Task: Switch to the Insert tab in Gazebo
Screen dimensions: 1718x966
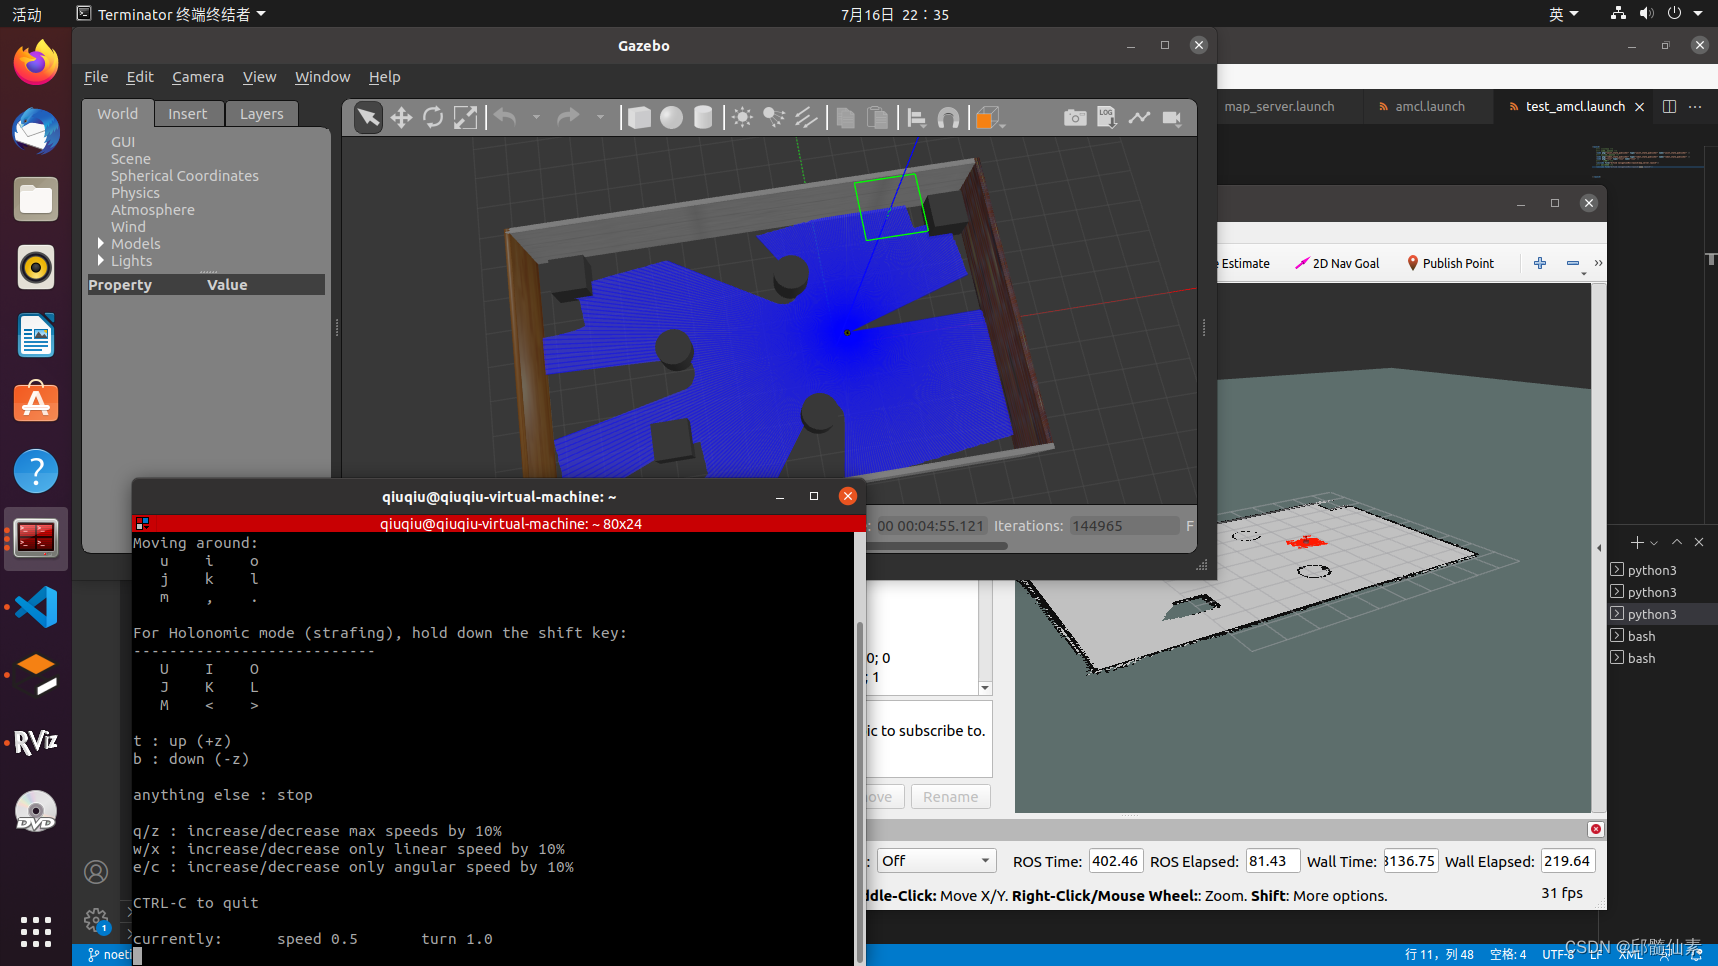Action: 189,113
